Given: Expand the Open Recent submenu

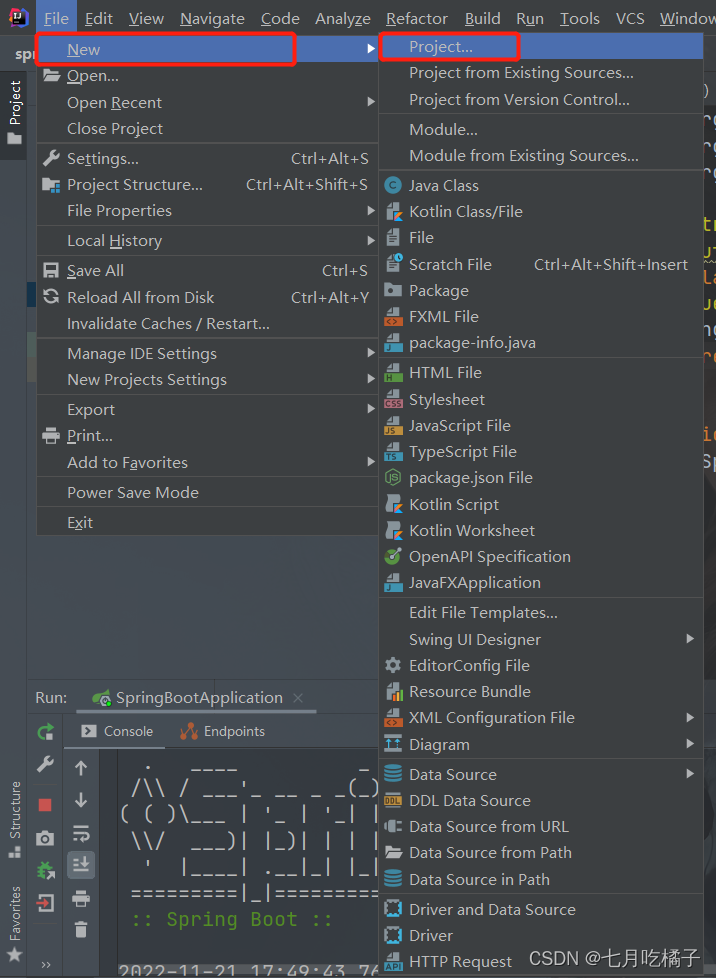Looking at the screenshot, I should point(208,102).
